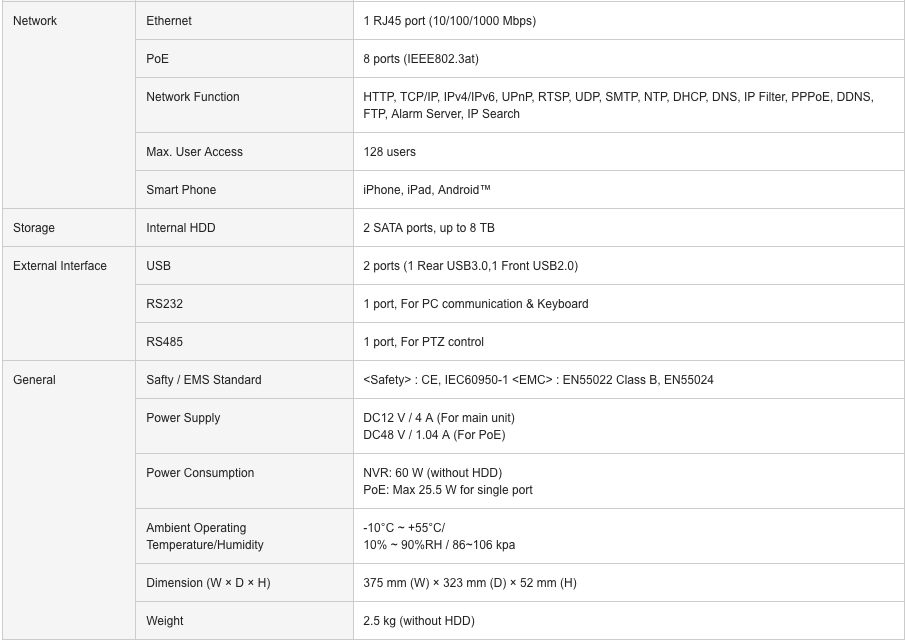
Task: Click the PoE 8 ports value
Action: [421, 59]
